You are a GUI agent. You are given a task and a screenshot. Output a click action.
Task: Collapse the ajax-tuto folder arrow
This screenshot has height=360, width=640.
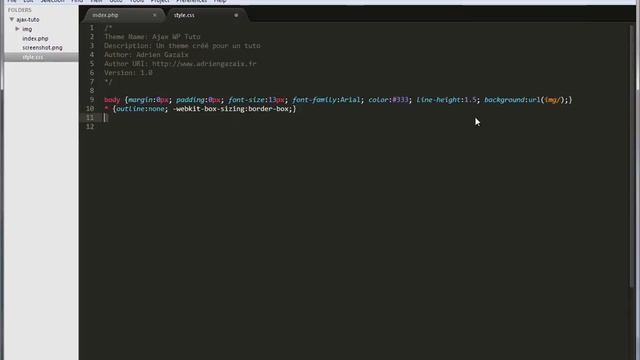click(x=11, y=19)
